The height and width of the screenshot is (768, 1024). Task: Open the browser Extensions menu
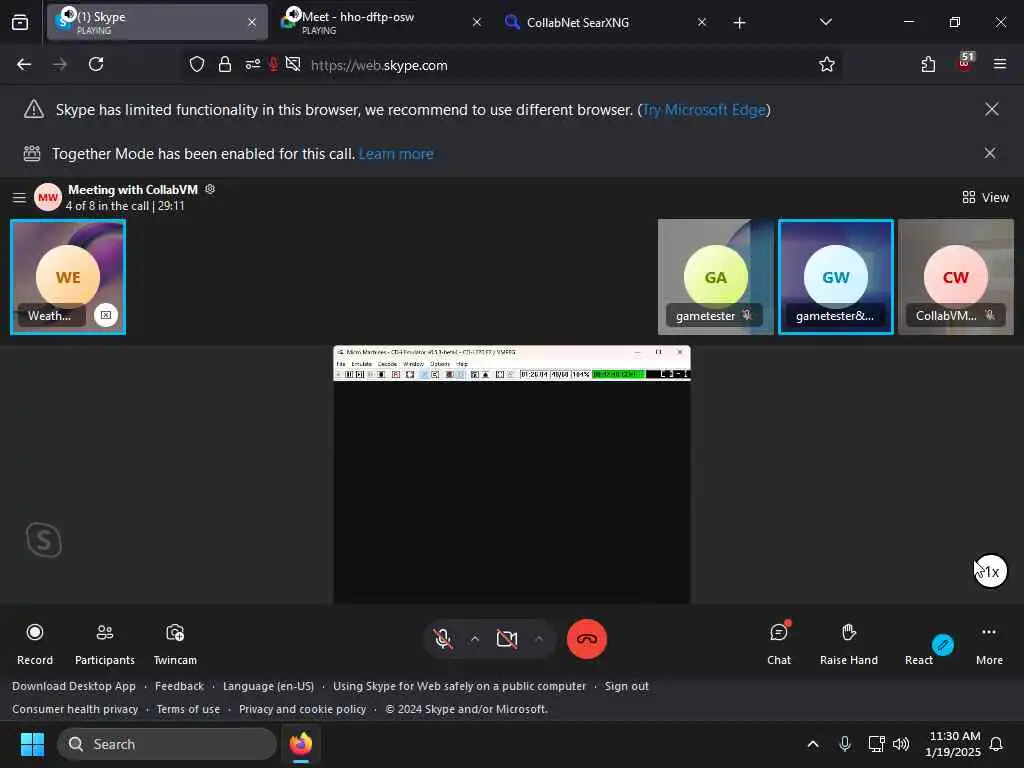[928, 64]
